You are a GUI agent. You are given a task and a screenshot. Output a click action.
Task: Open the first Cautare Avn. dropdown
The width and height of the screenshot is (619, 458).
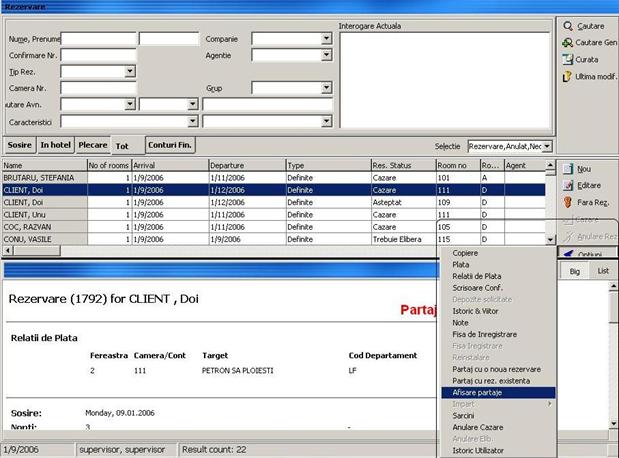tap(130, 104)
